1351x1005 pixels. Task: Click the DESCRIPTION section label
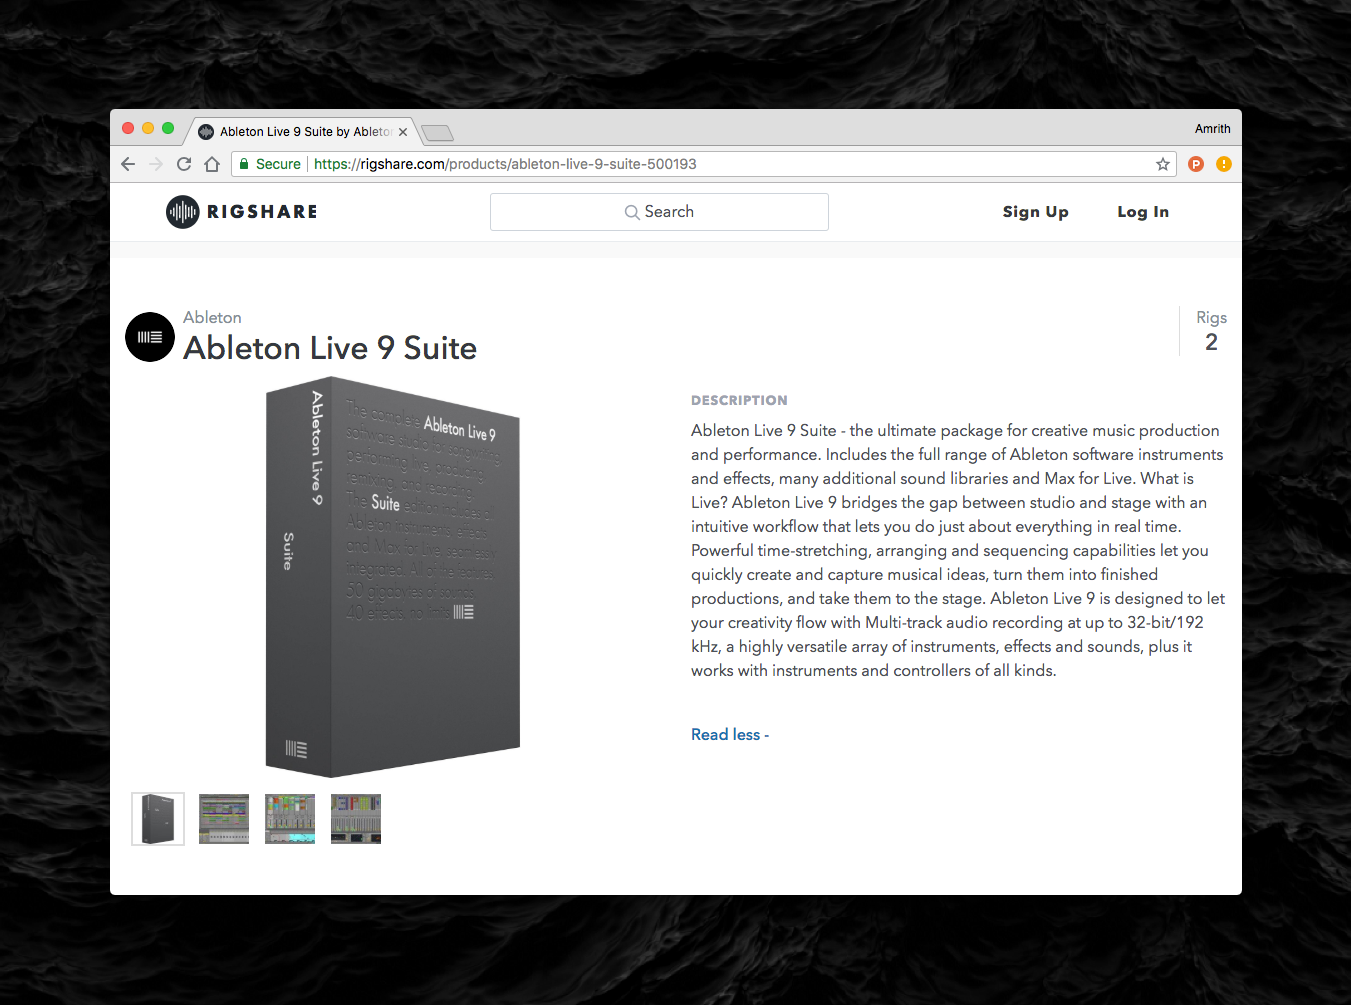pyautogui.click(x=739, y=400)
